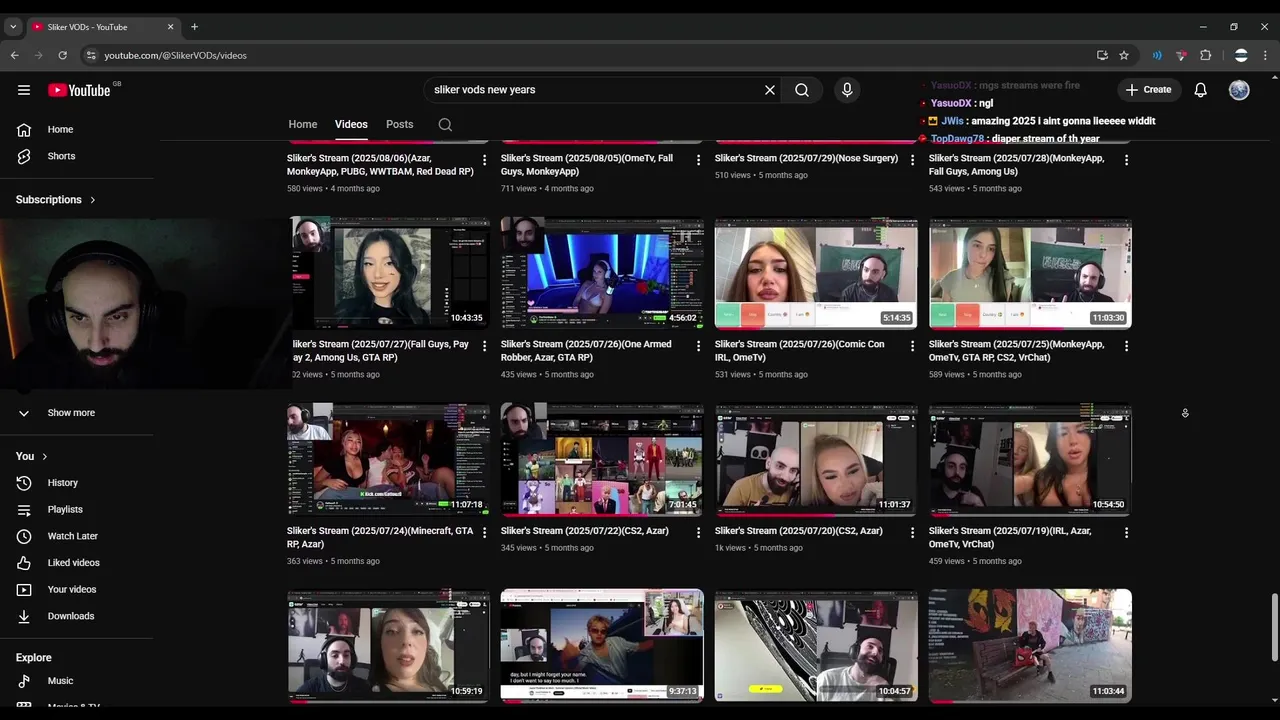Open the account avatar menu

click(x=1239, y=90)
